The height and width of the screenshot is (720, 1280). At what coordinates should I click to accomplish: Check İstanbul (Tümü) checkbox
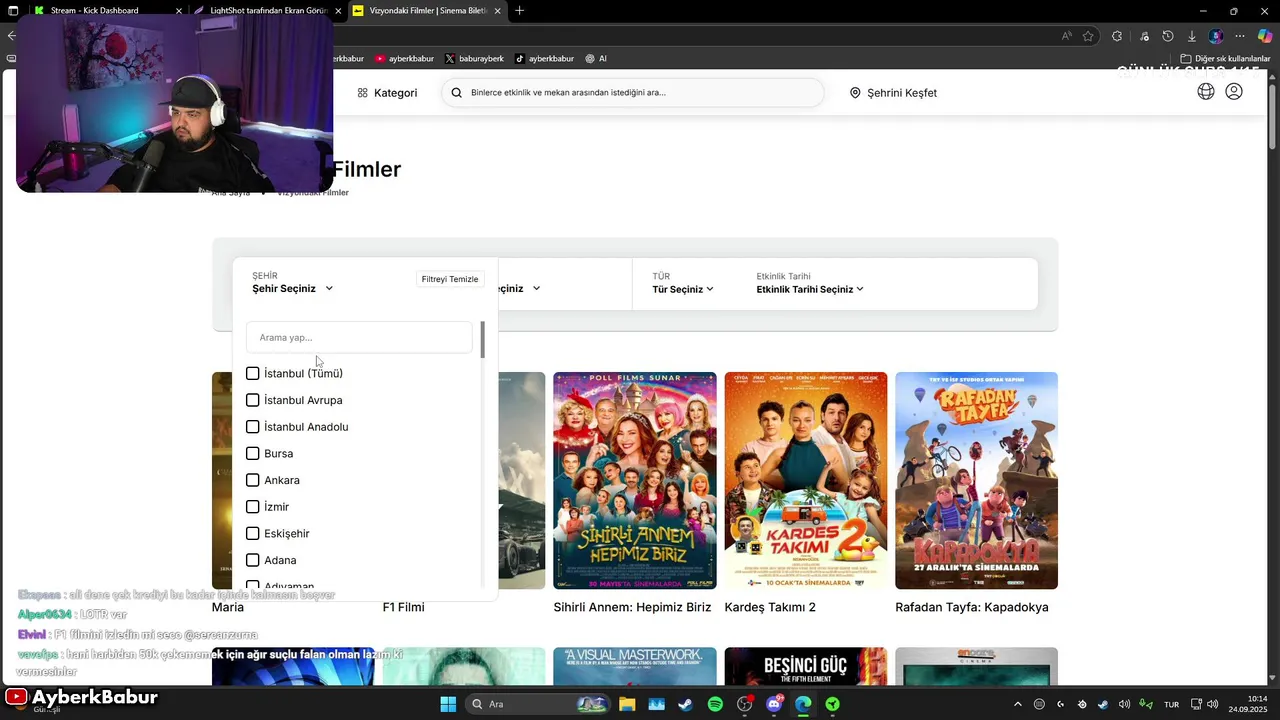(253, 373)
